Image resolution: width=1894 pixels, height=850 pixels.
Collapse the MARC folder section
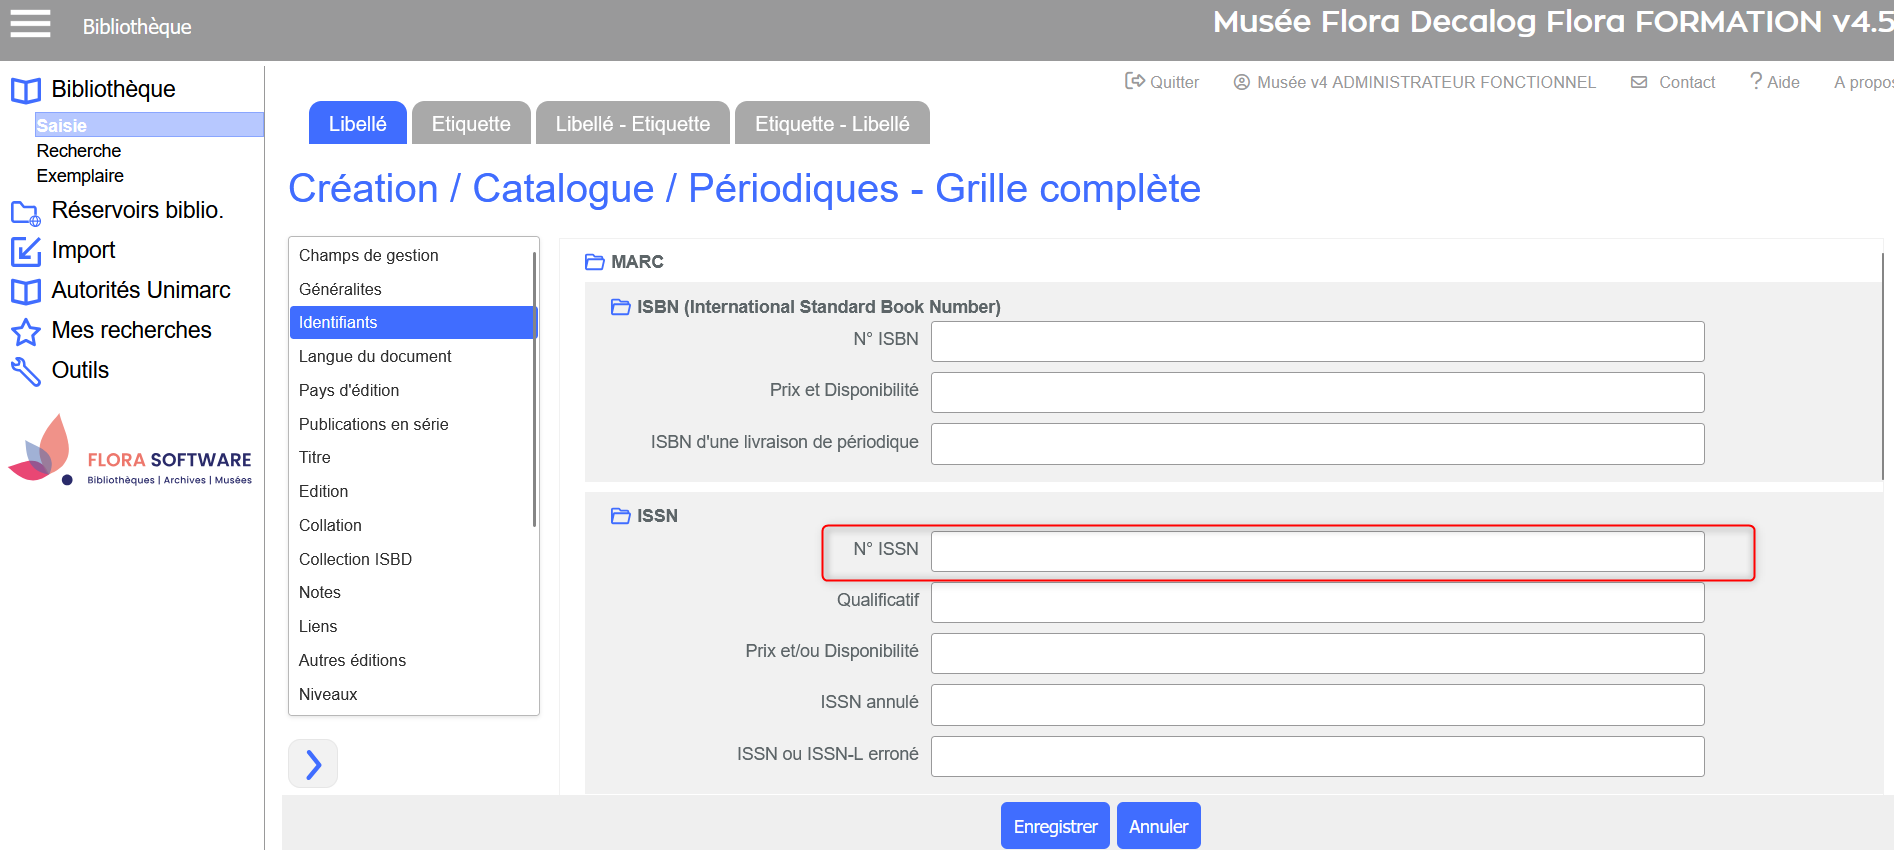tap(595, 262)
